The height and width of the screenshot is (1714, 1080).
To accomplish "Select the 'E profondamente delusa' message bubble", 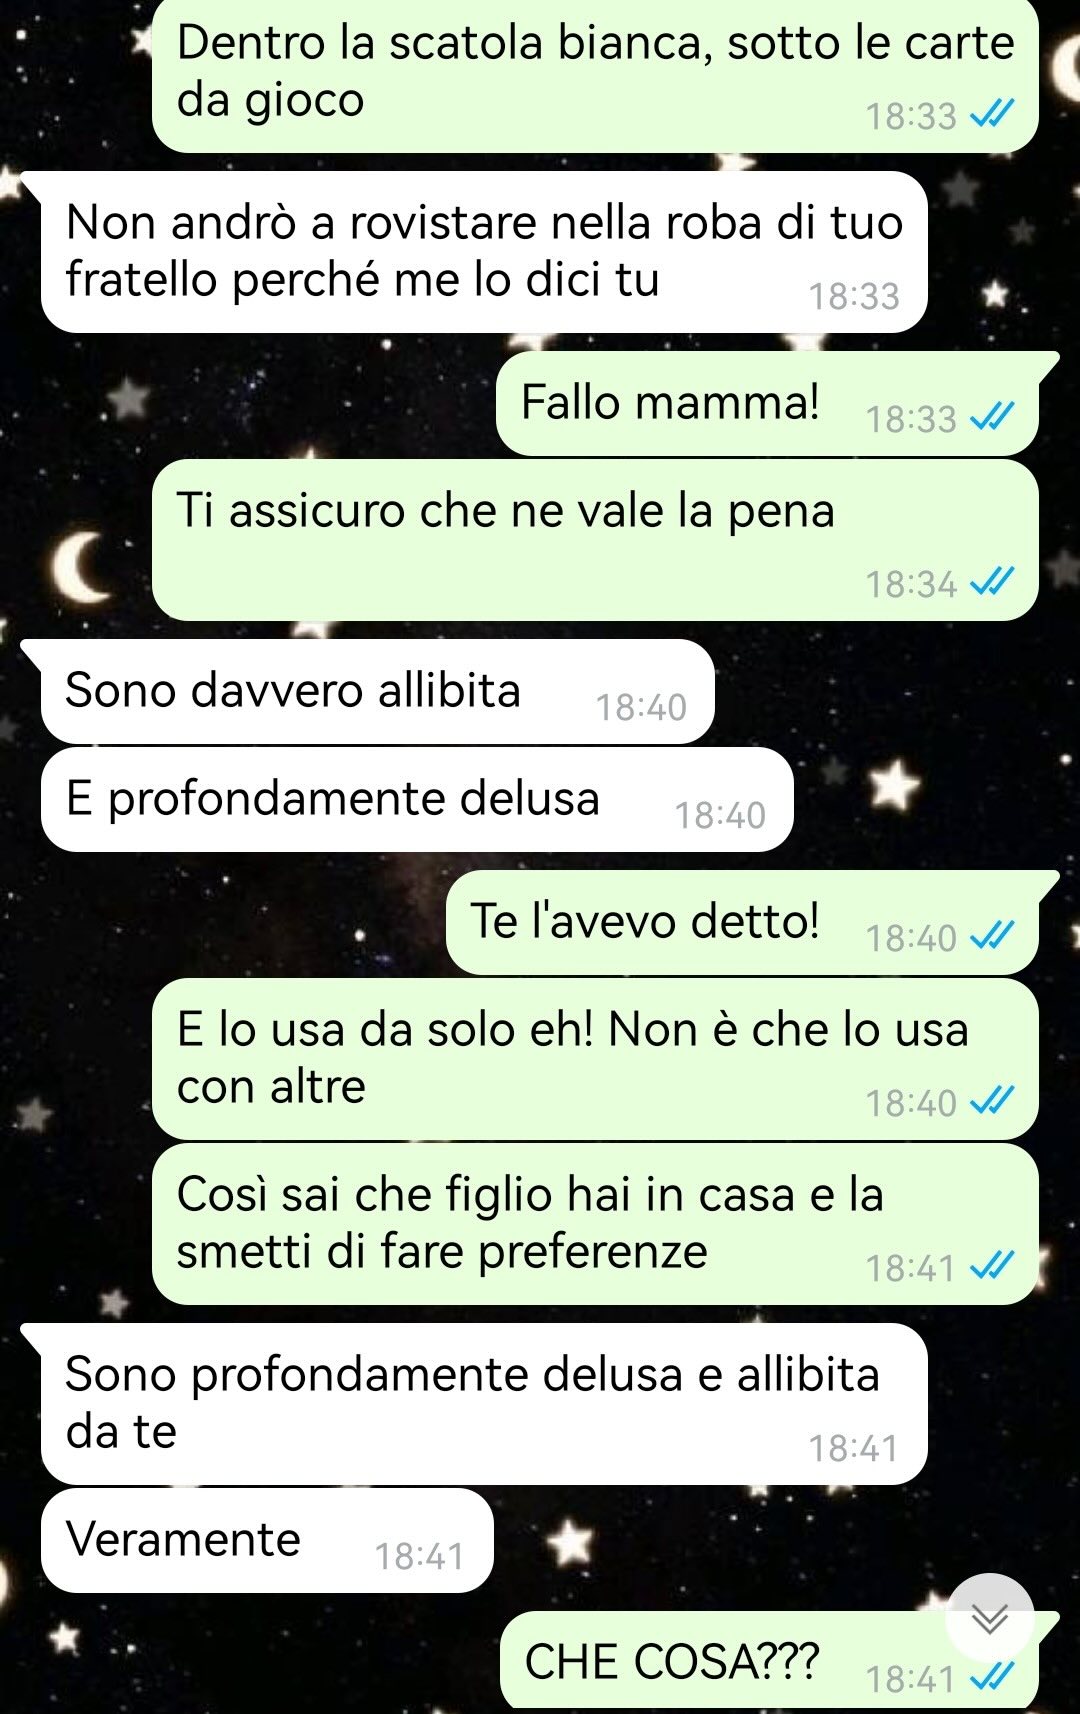I will point(417,800).
